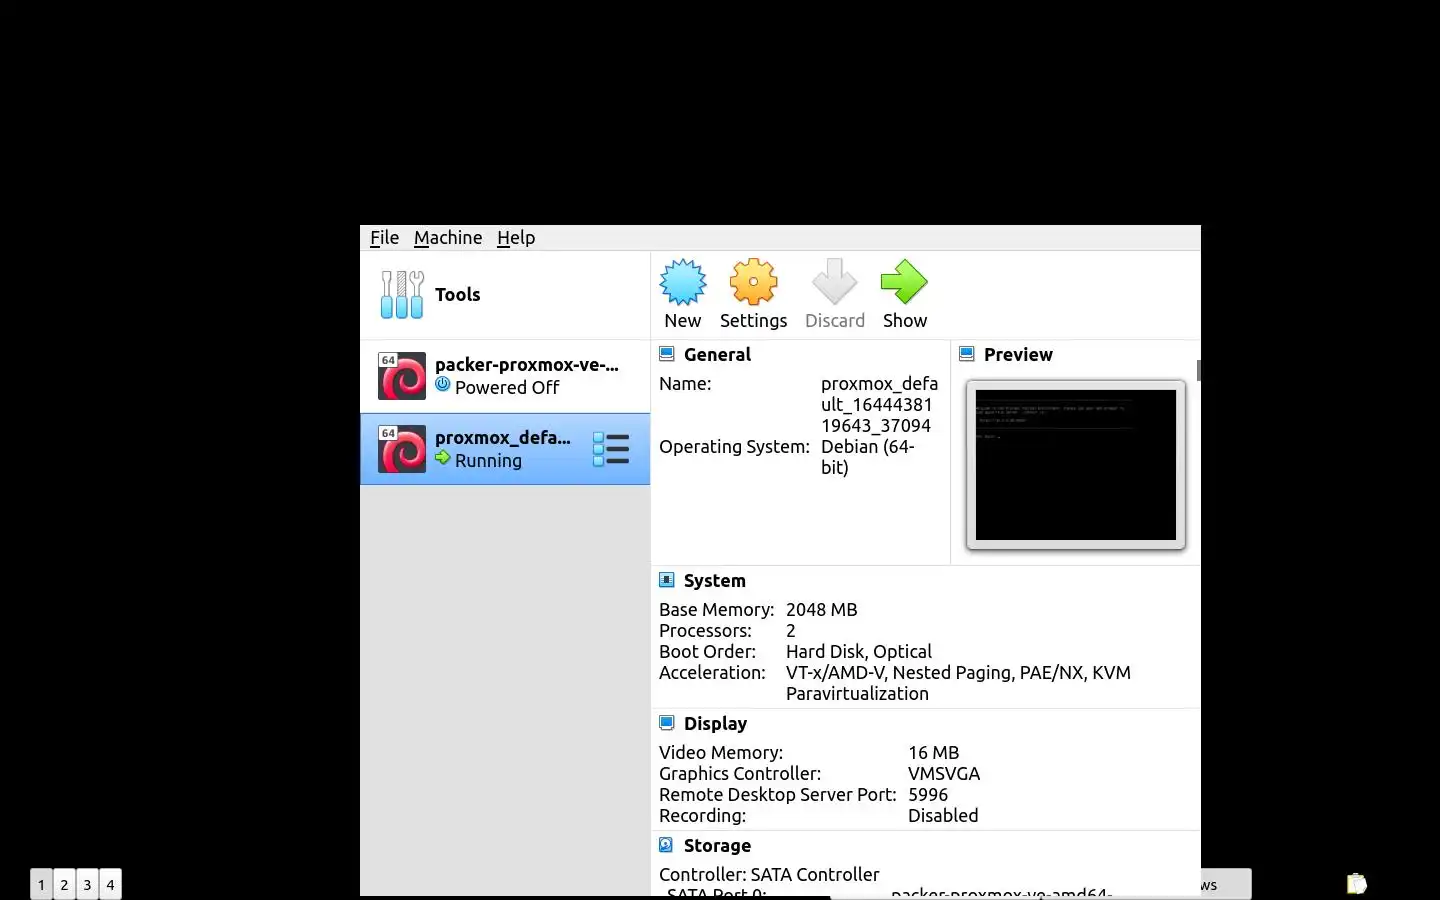Click the greyed Discard arrow icon
1440x900 pixels.
834,282
